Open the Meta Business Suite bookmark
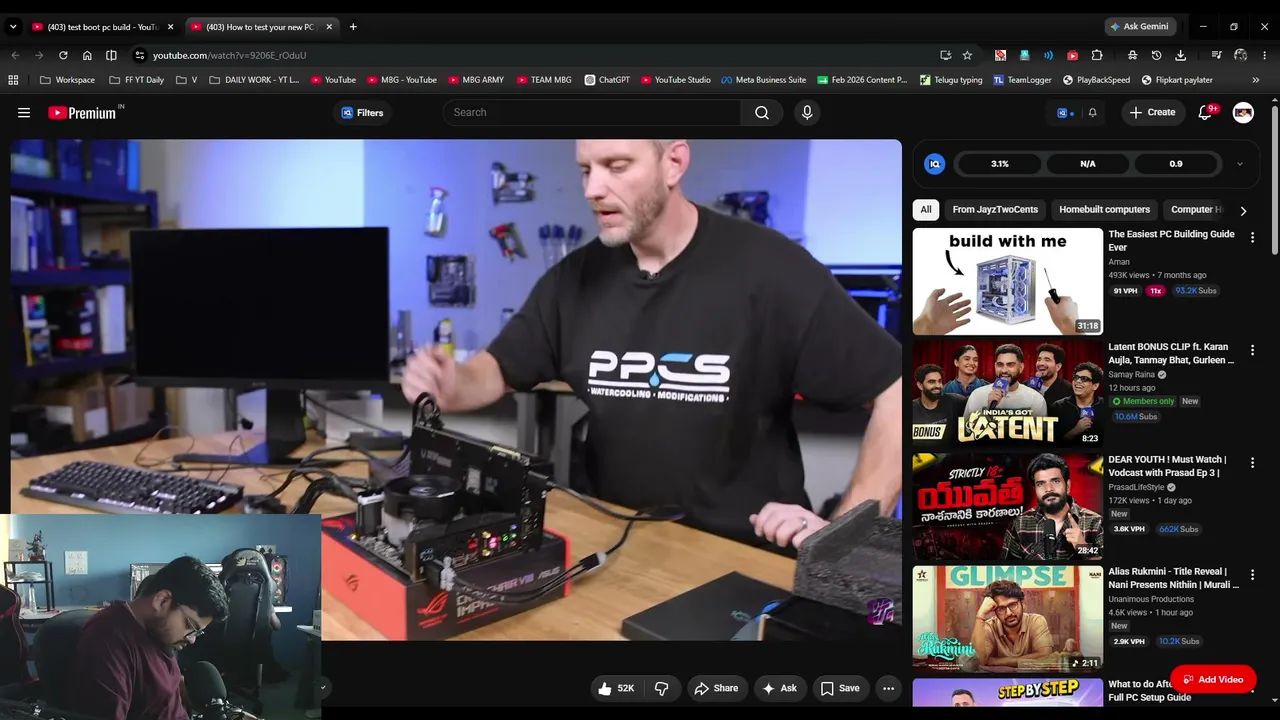The height and width of the screenshot is (720, 1280). (763, 80)
